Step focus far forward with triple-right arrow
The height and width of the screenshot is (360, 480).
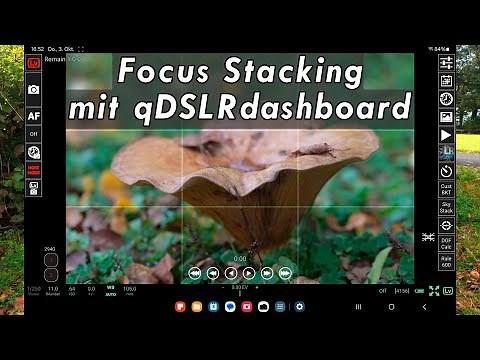[x=285, y=273]
